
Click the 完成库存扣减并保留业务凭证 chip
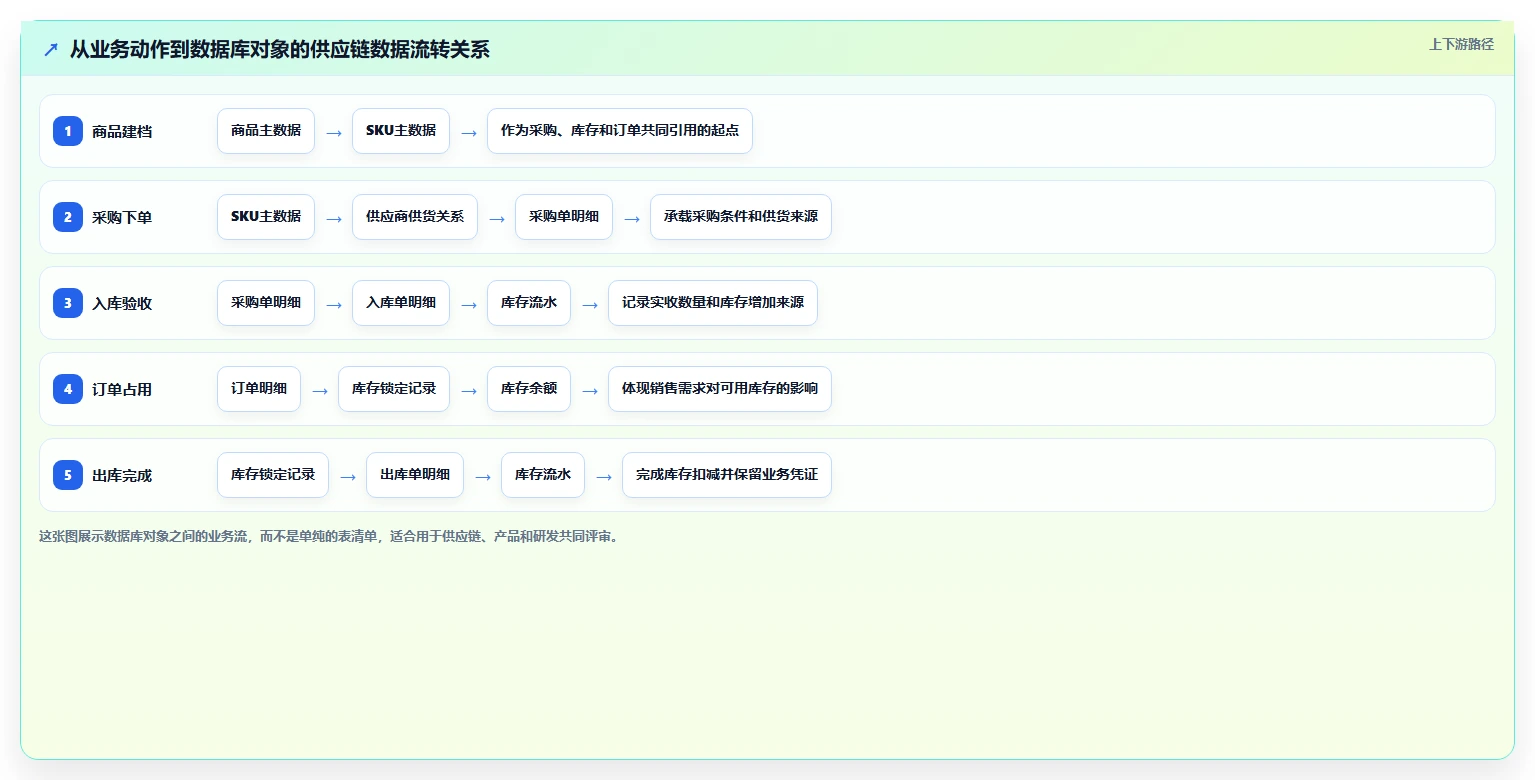[727, 475]
